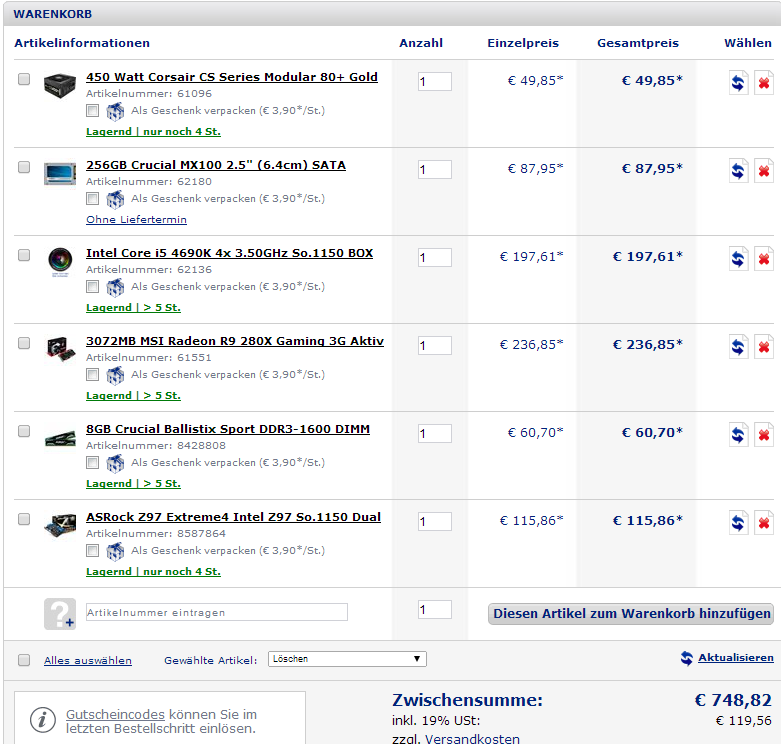
Task: Open ASRock Z97 Extreme4 product link
Action: (233, 517)
